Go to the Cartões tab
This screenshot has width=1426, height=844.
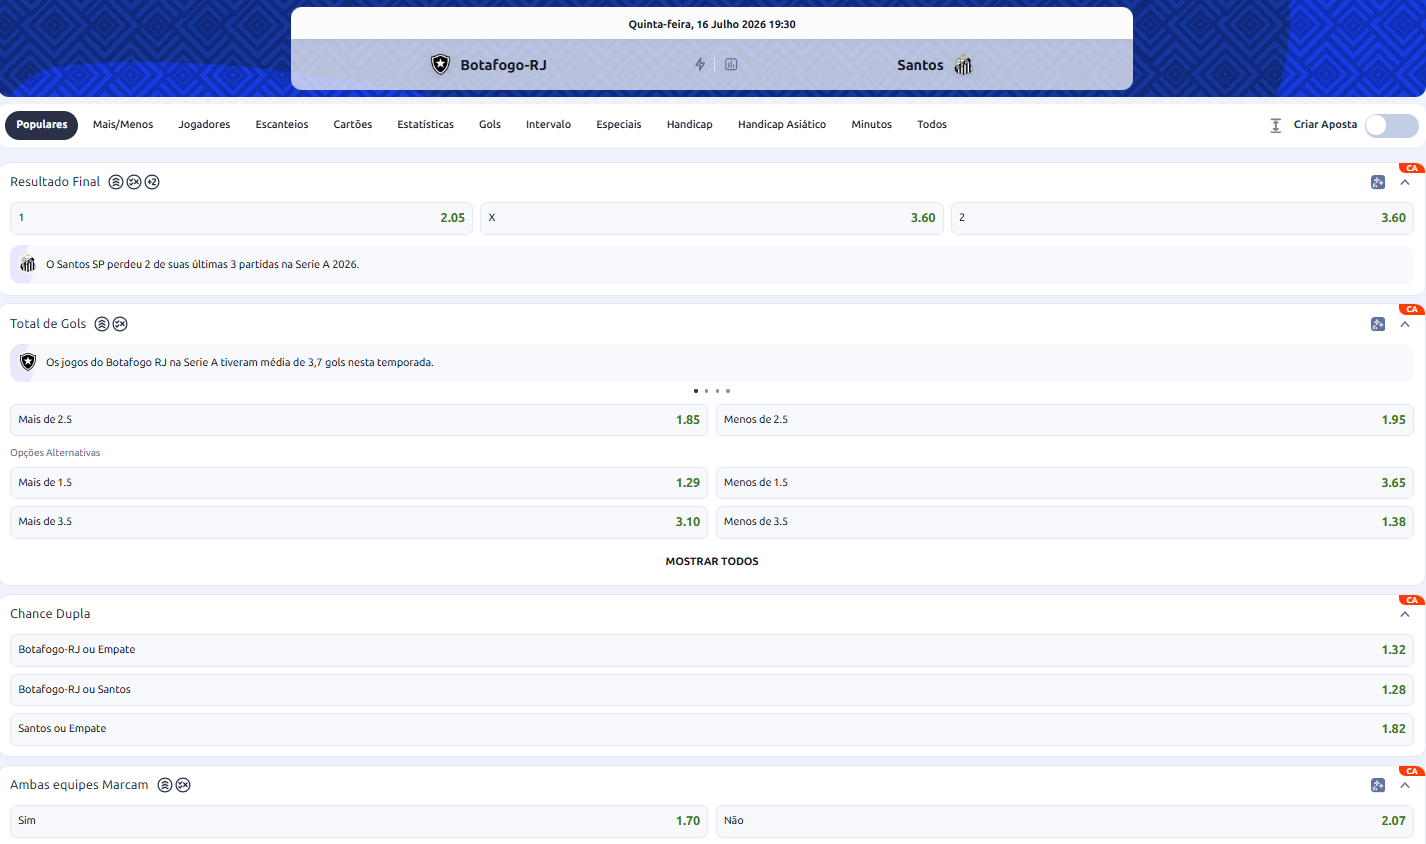point(353,125)
